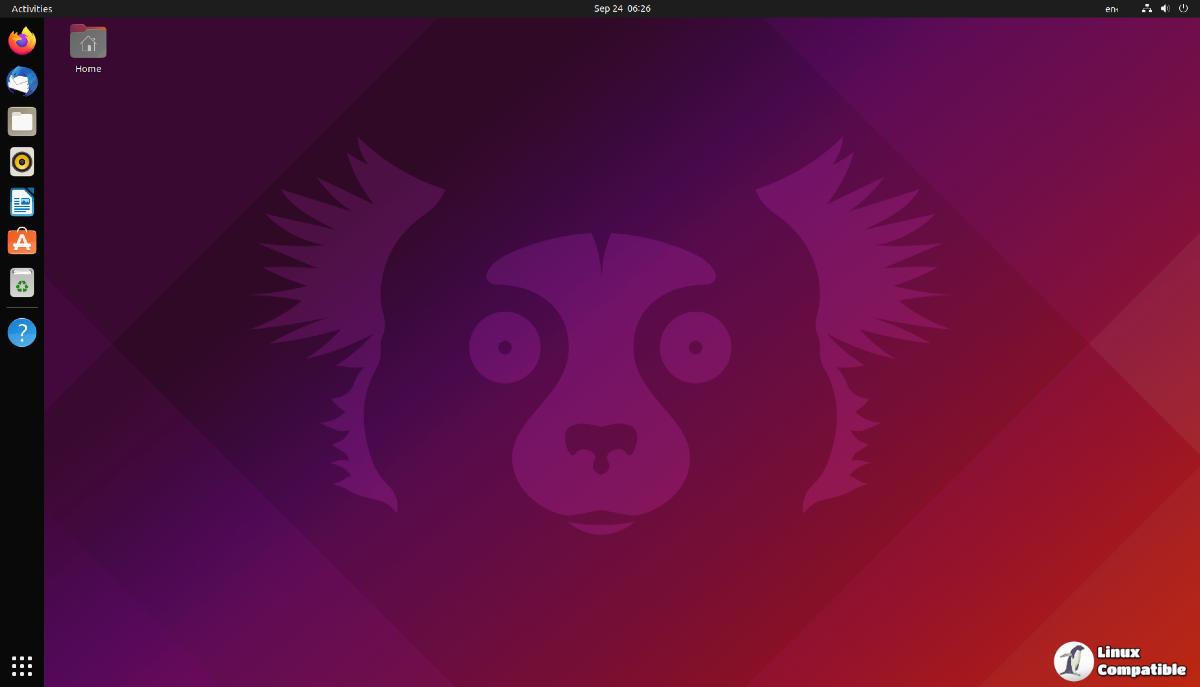
Task: Click the 'Linux Compatible' watermark text
Action: (1141, 661)
